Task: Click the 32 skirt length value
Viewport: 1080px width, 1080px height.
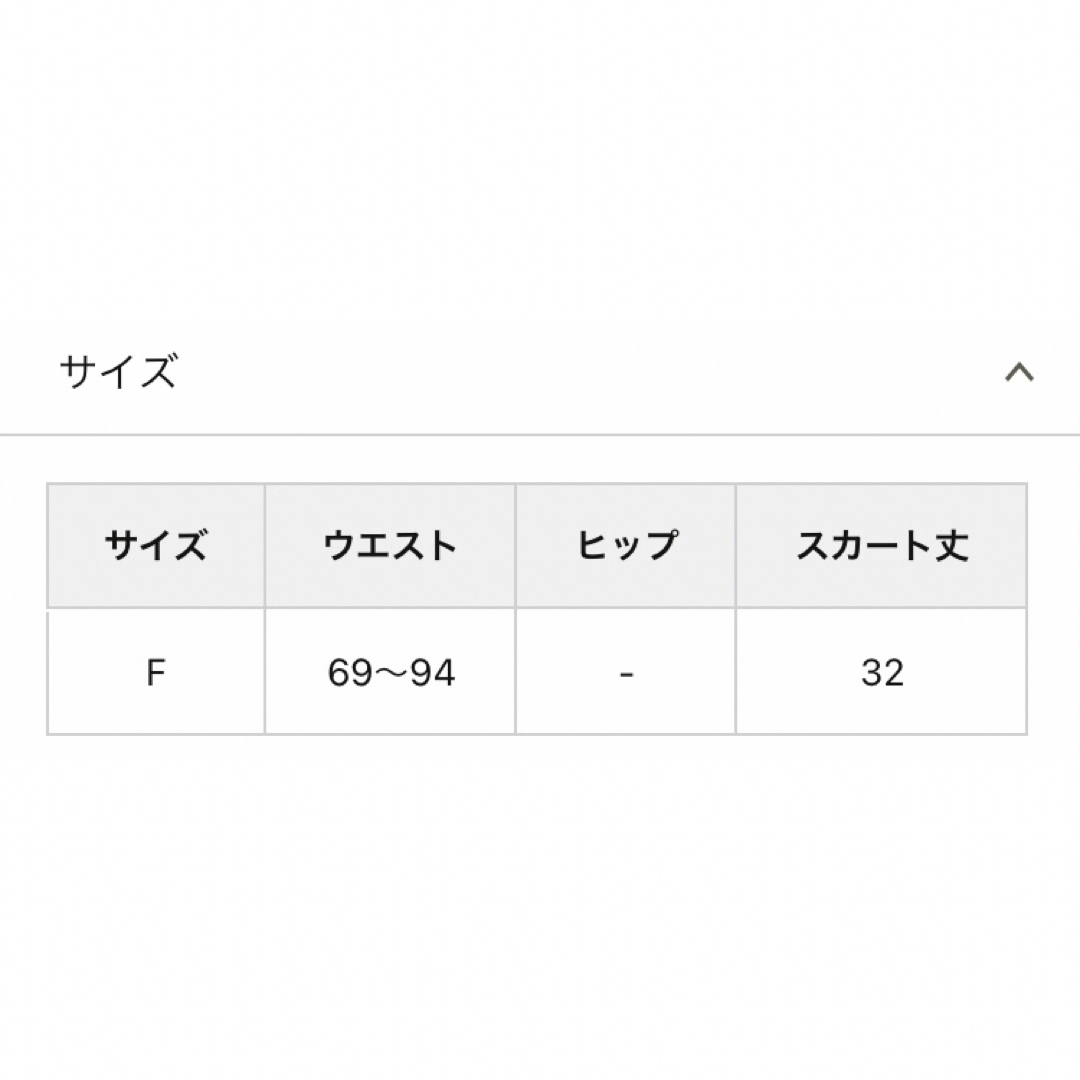Action: [882, 672]
